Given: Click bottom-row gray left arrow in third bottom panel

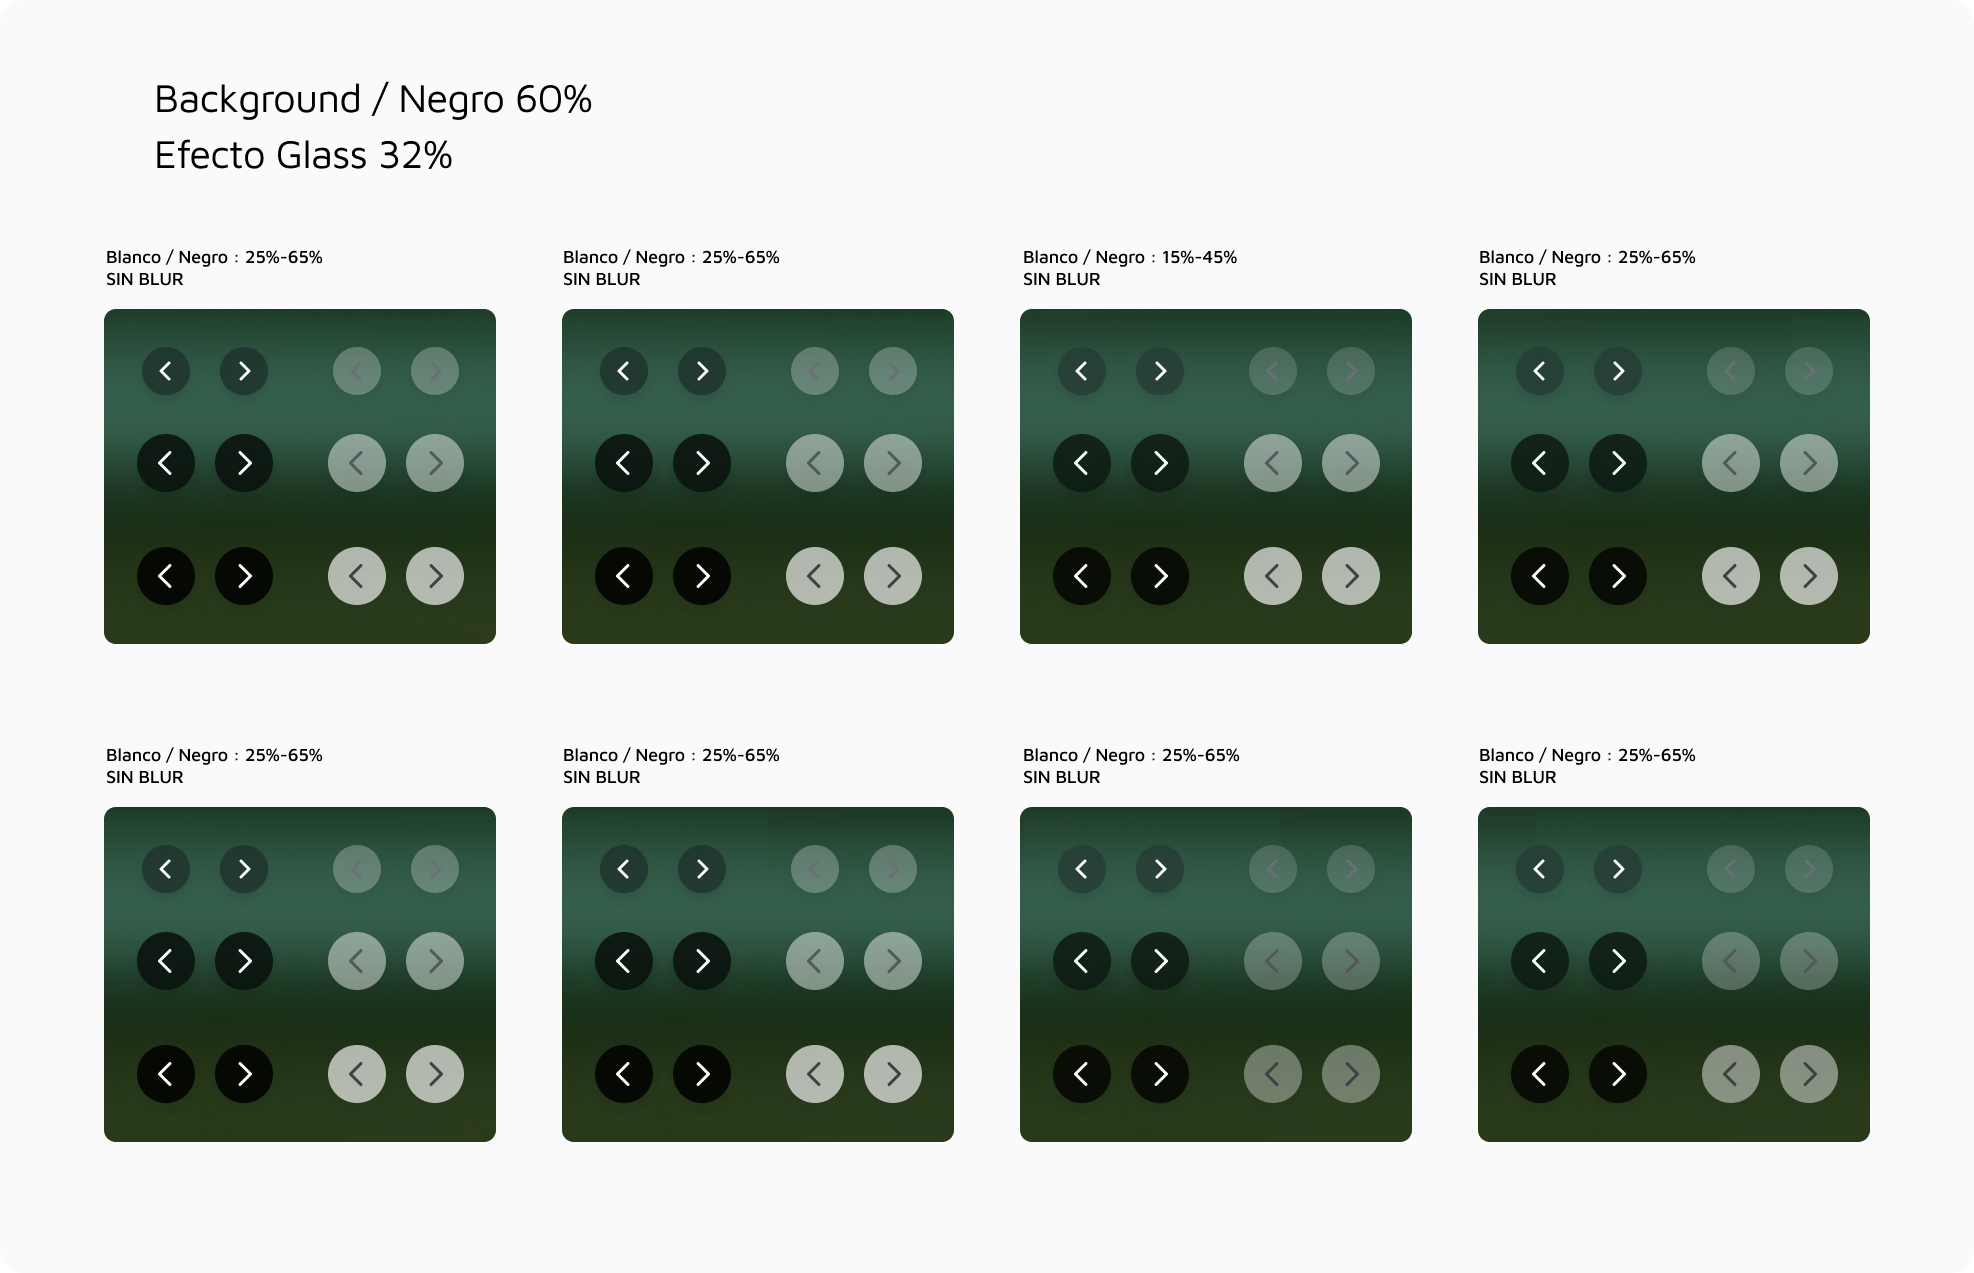Looking at the screenshot, I should (1273, 1074).
